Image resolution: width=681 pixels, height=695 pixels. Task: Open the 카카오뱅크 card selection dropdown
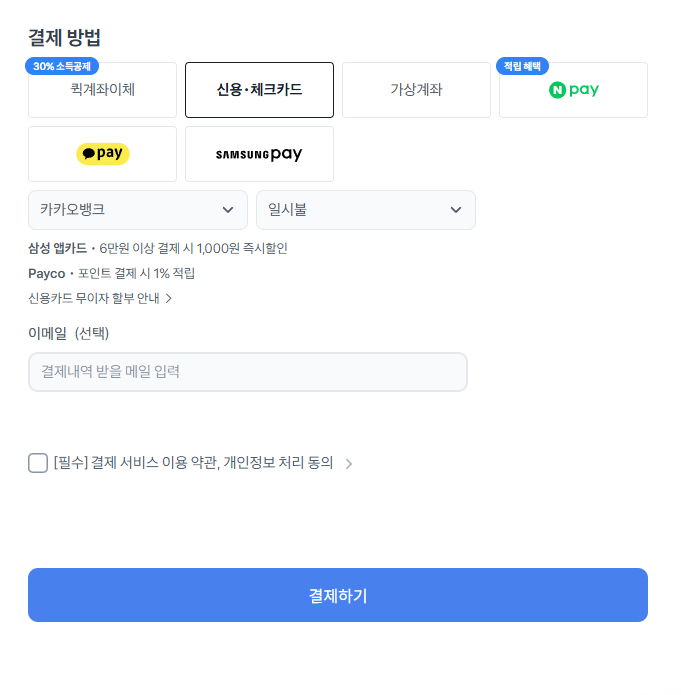(x=138, y=210)
